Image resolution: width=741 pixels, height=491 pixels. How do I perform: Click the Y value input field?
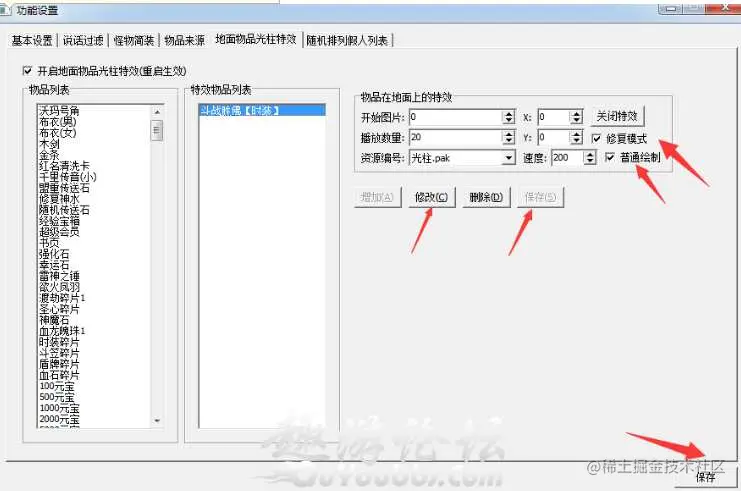[x=554, y=138]
